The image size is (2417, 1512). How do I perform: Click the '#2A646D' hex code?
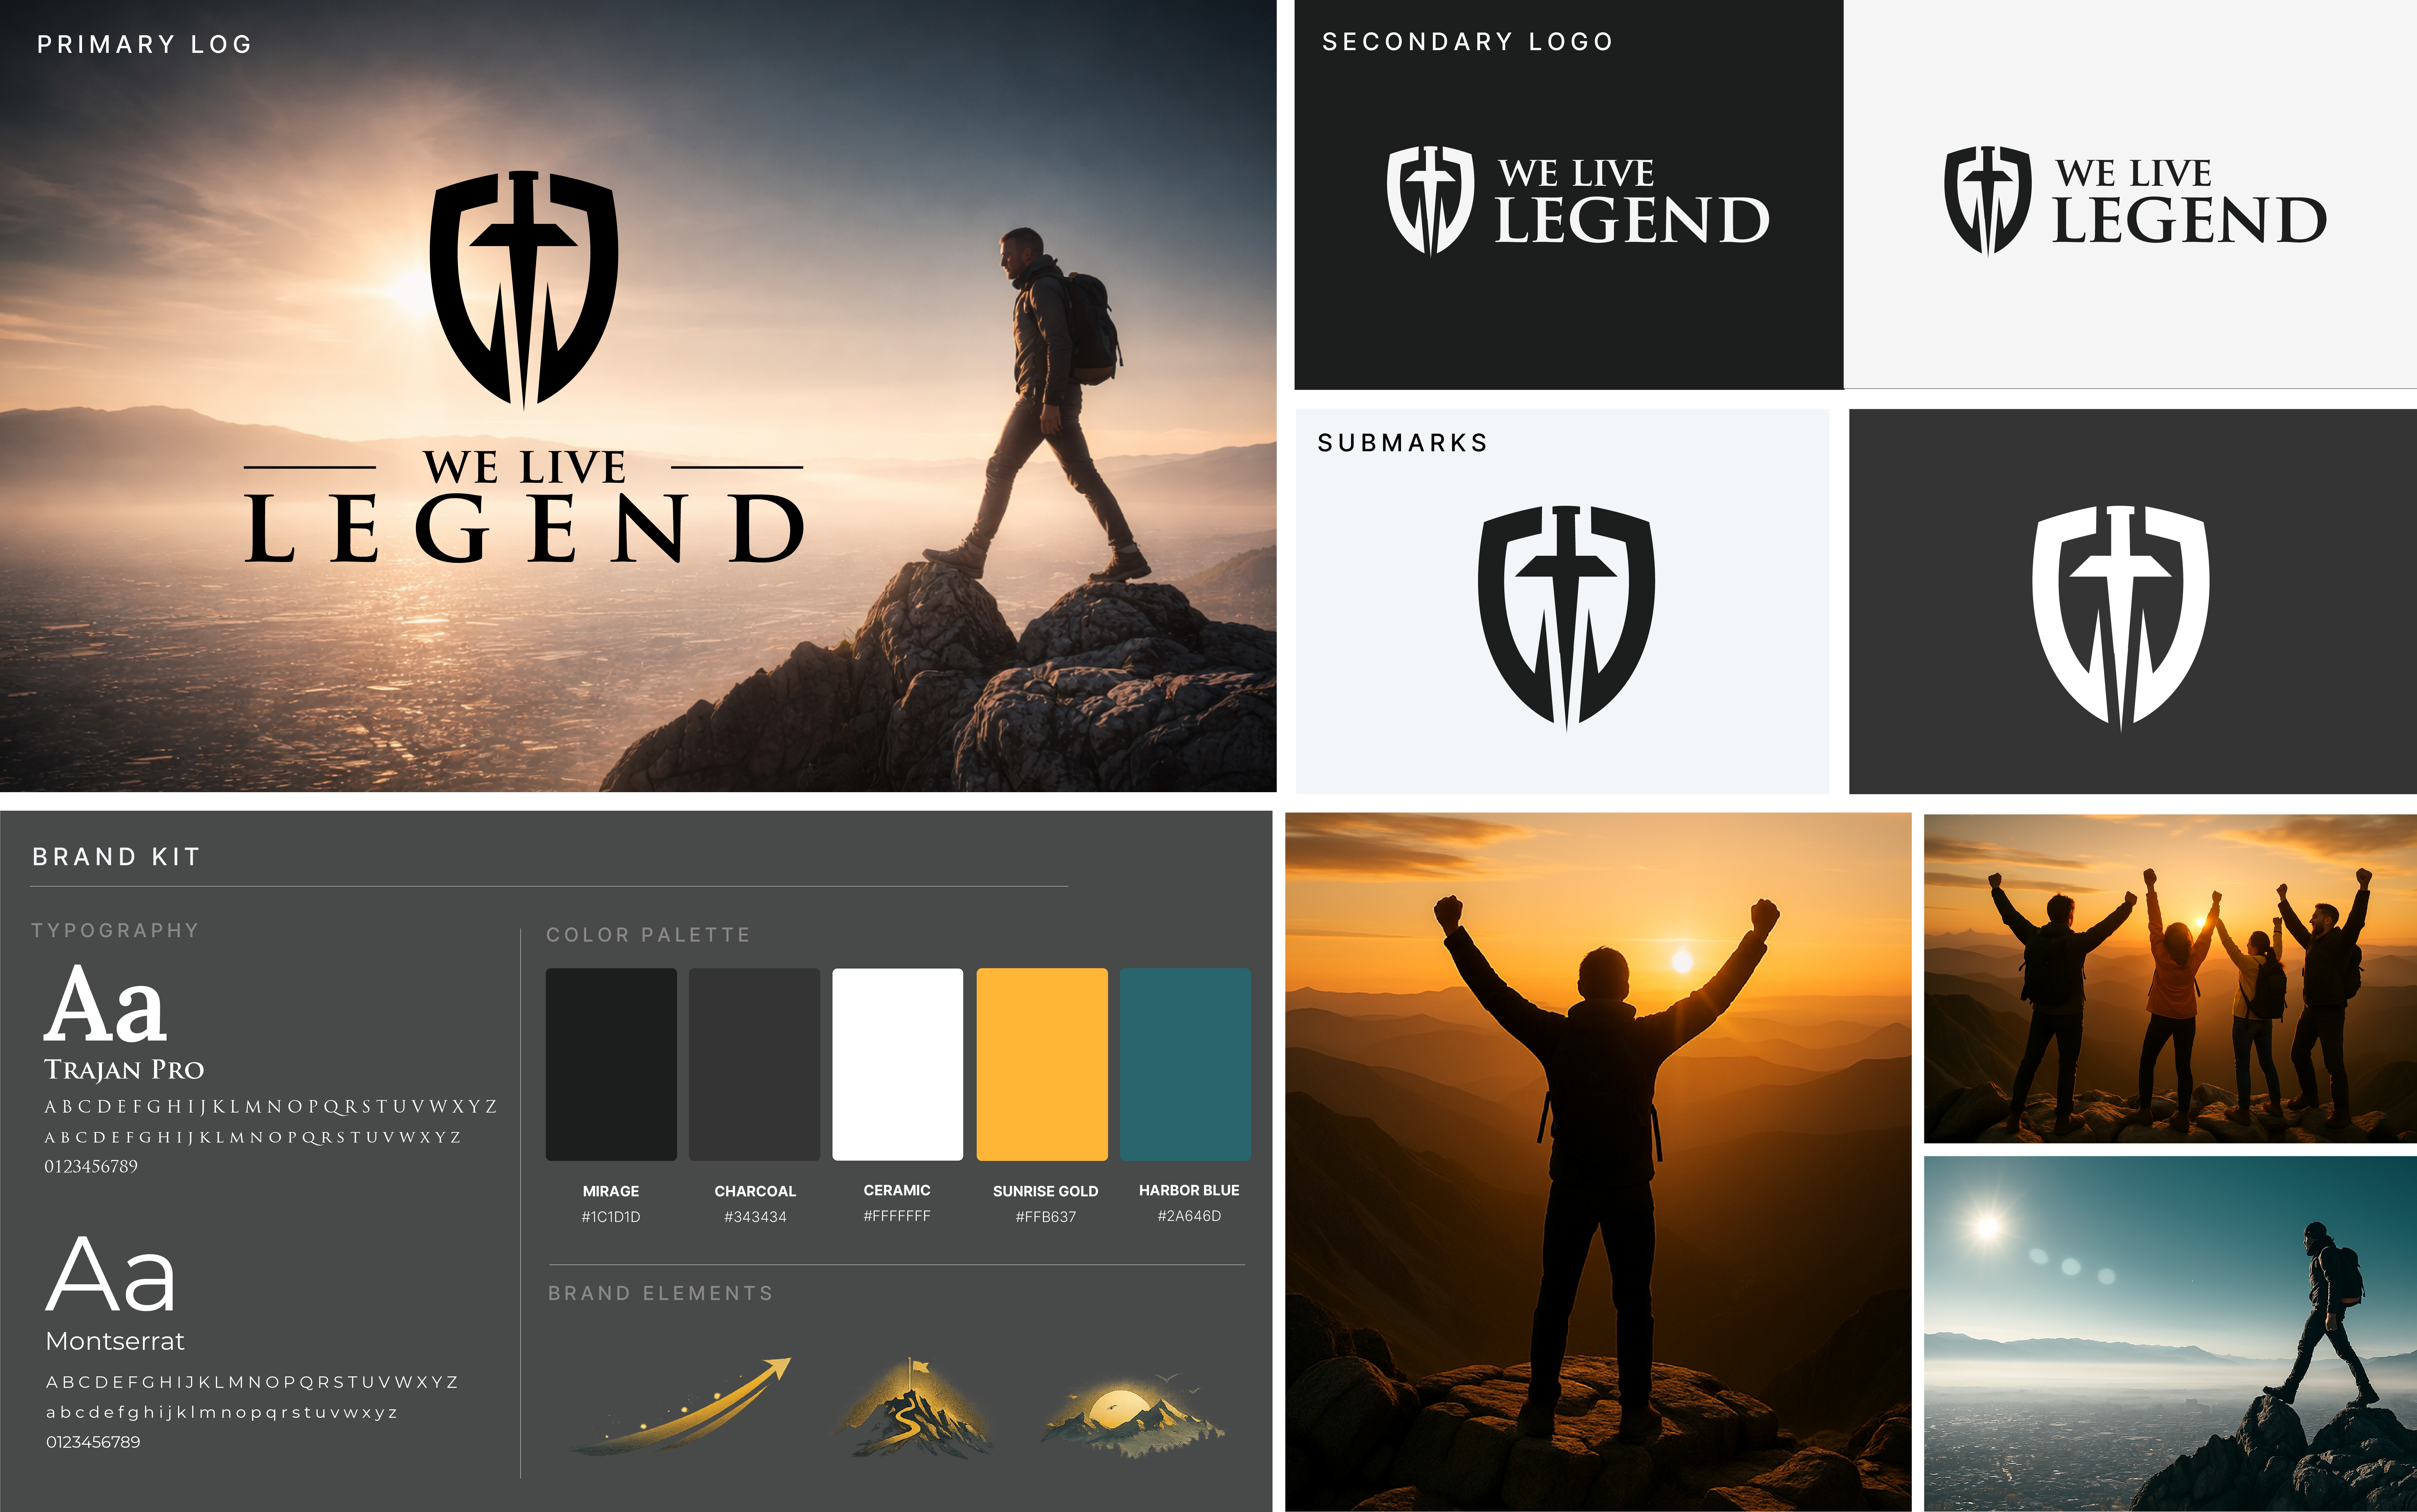[x=1189, y=1216]
